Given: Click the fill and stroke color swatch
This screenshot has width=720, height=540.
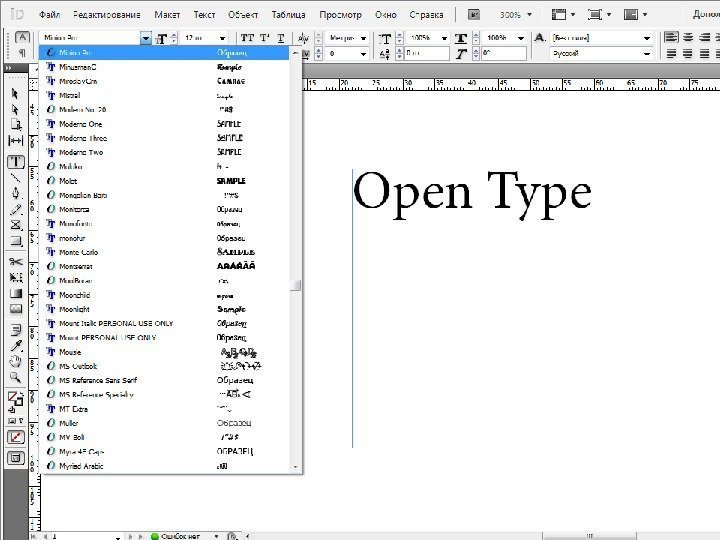Looking at the screenshot, I should [x=16, y=399].
